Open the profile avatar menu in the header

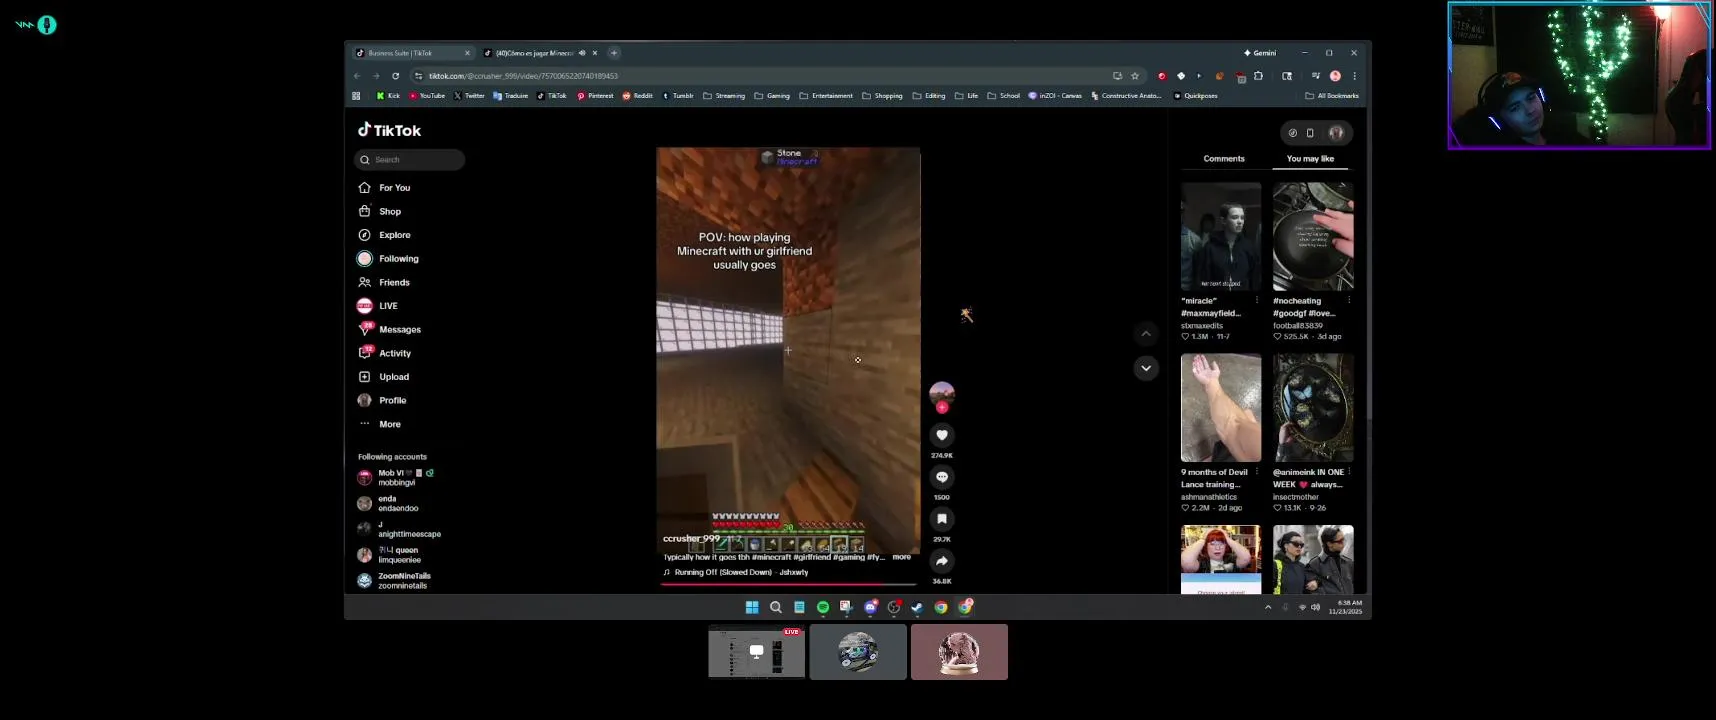1336,133
